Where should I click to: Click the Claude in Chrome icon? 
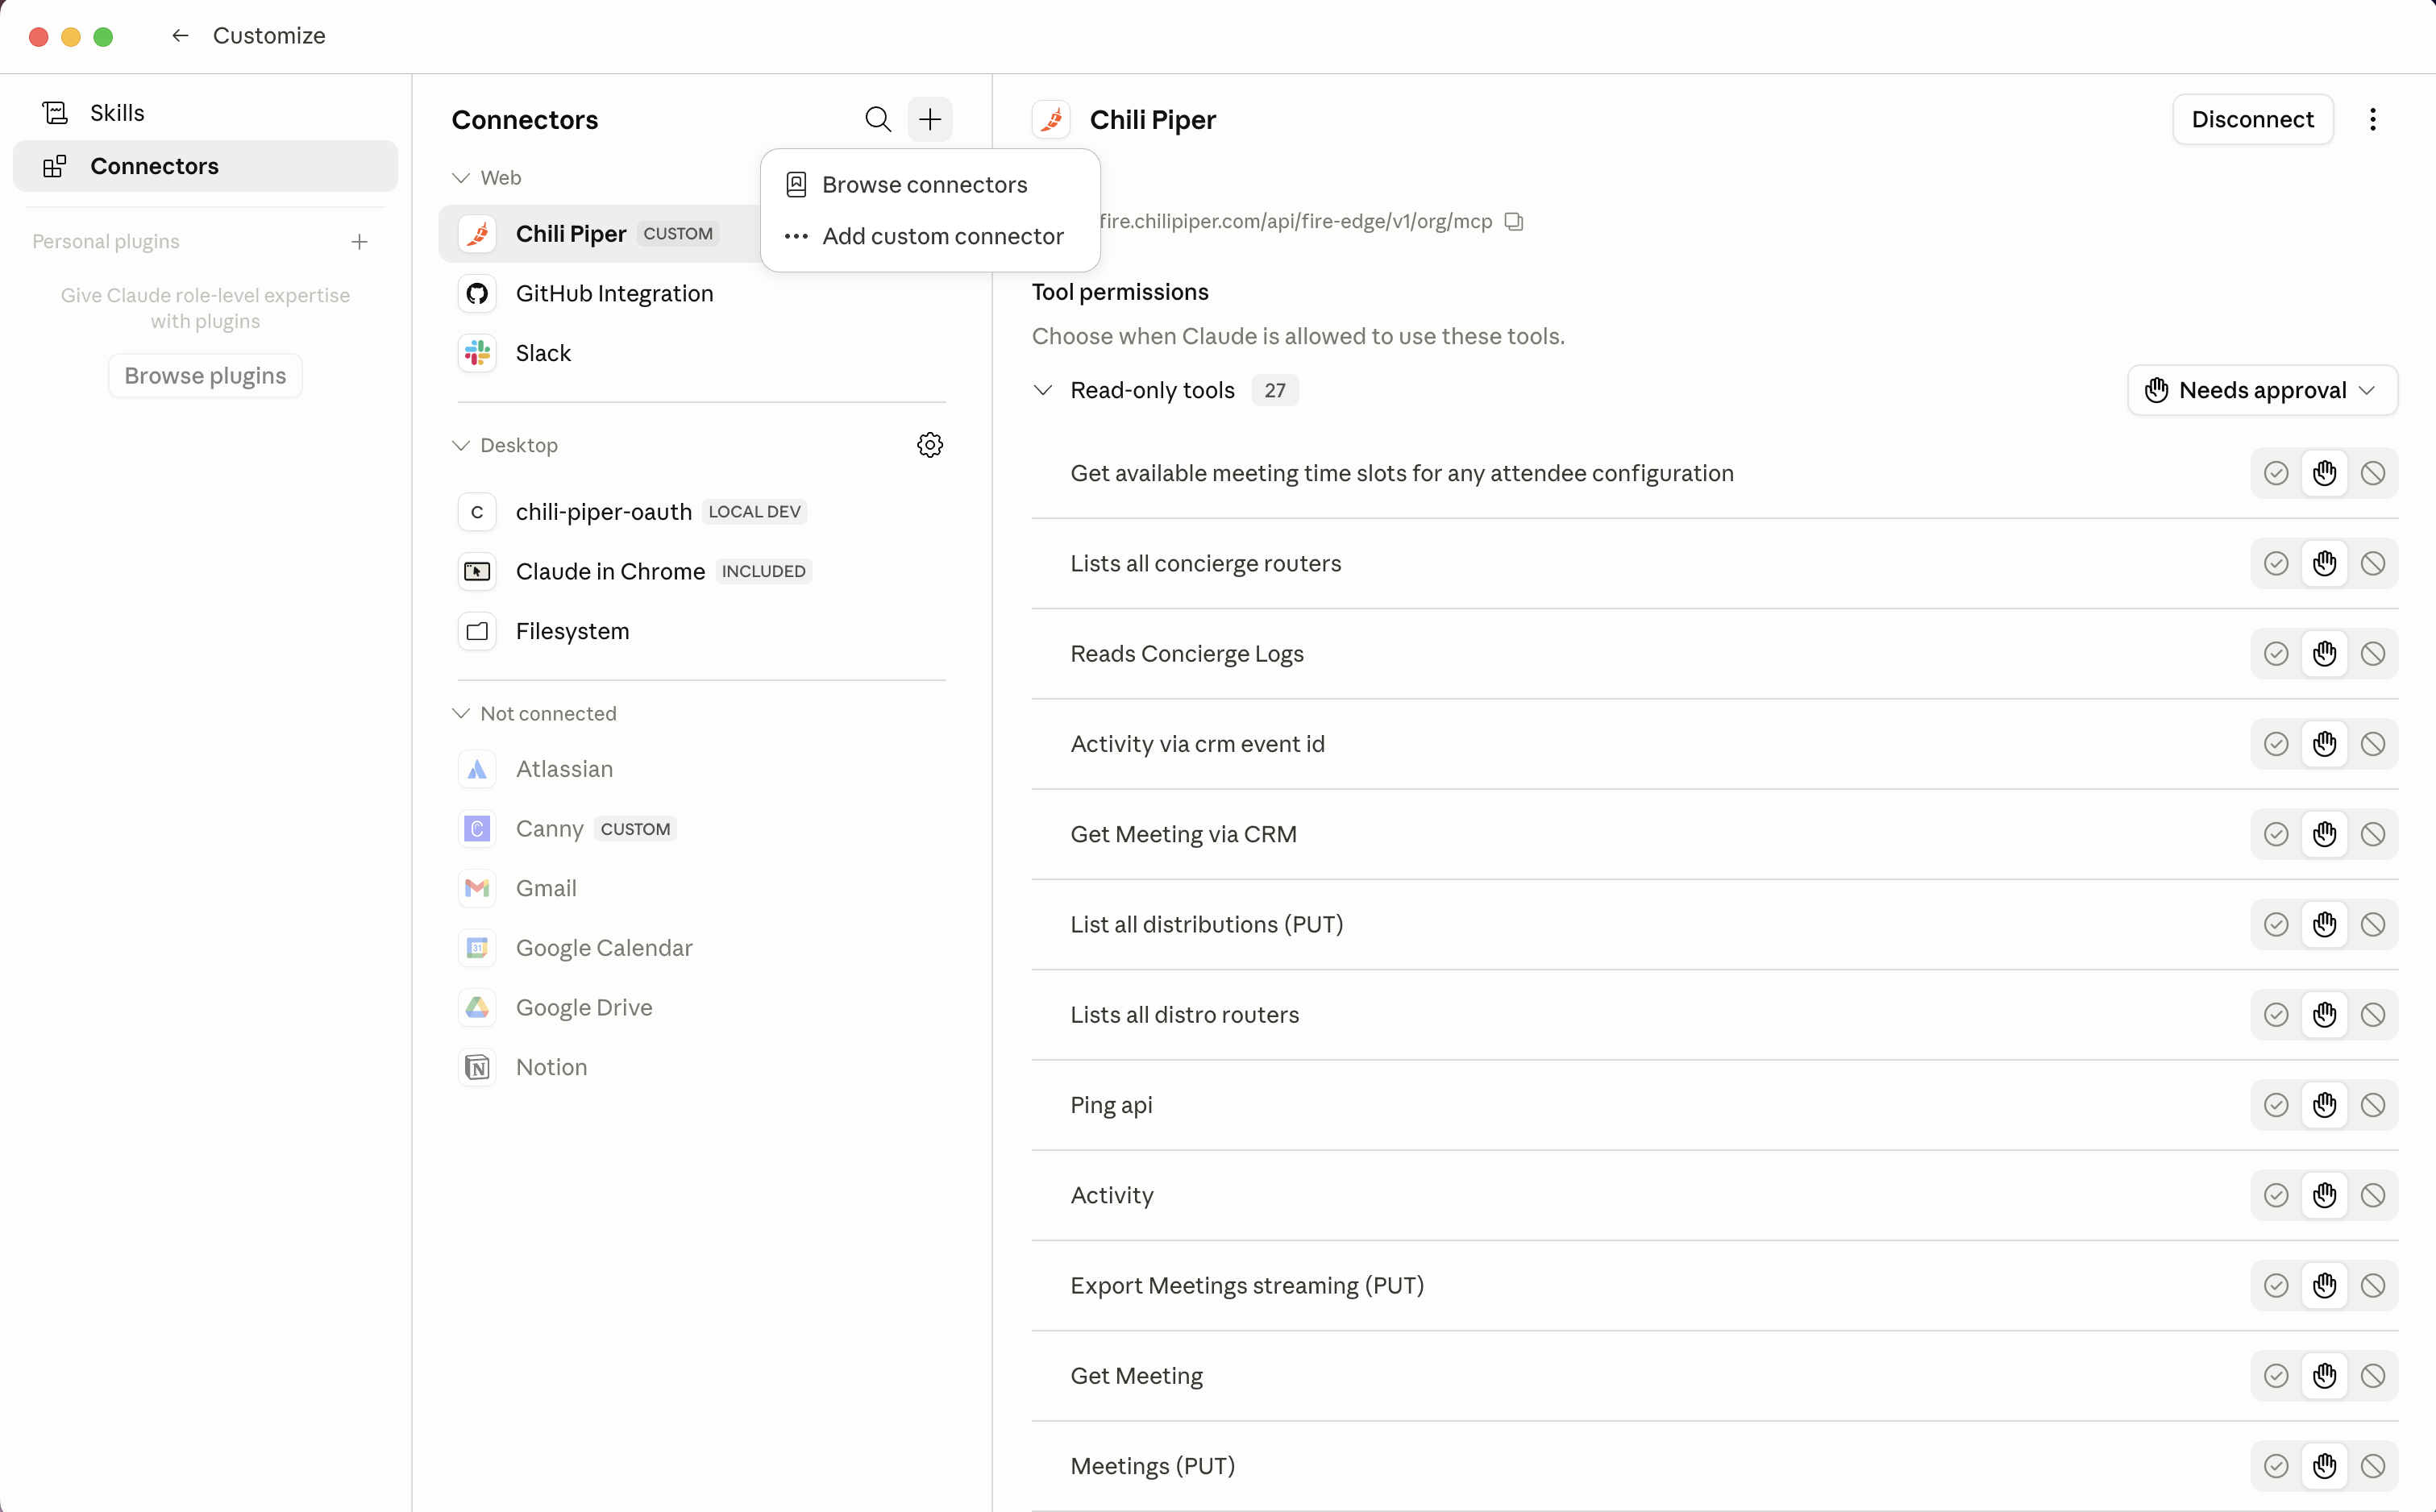click(x=477, y=571)
